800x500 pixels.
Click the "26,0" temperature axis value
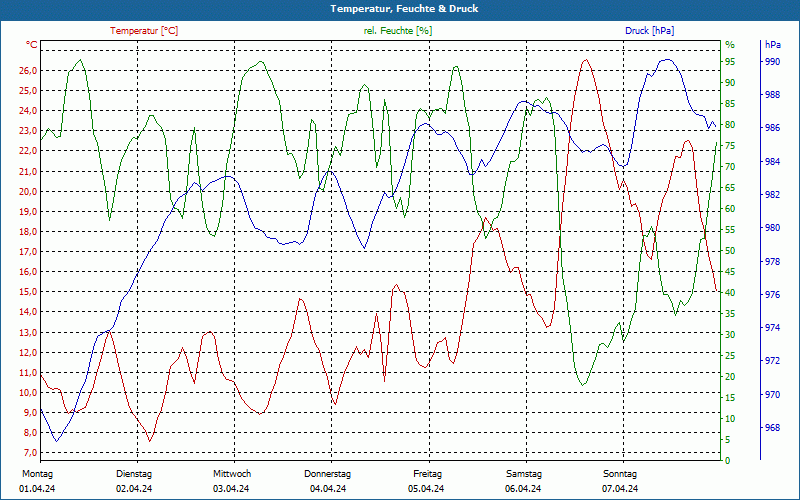(28, 70)
